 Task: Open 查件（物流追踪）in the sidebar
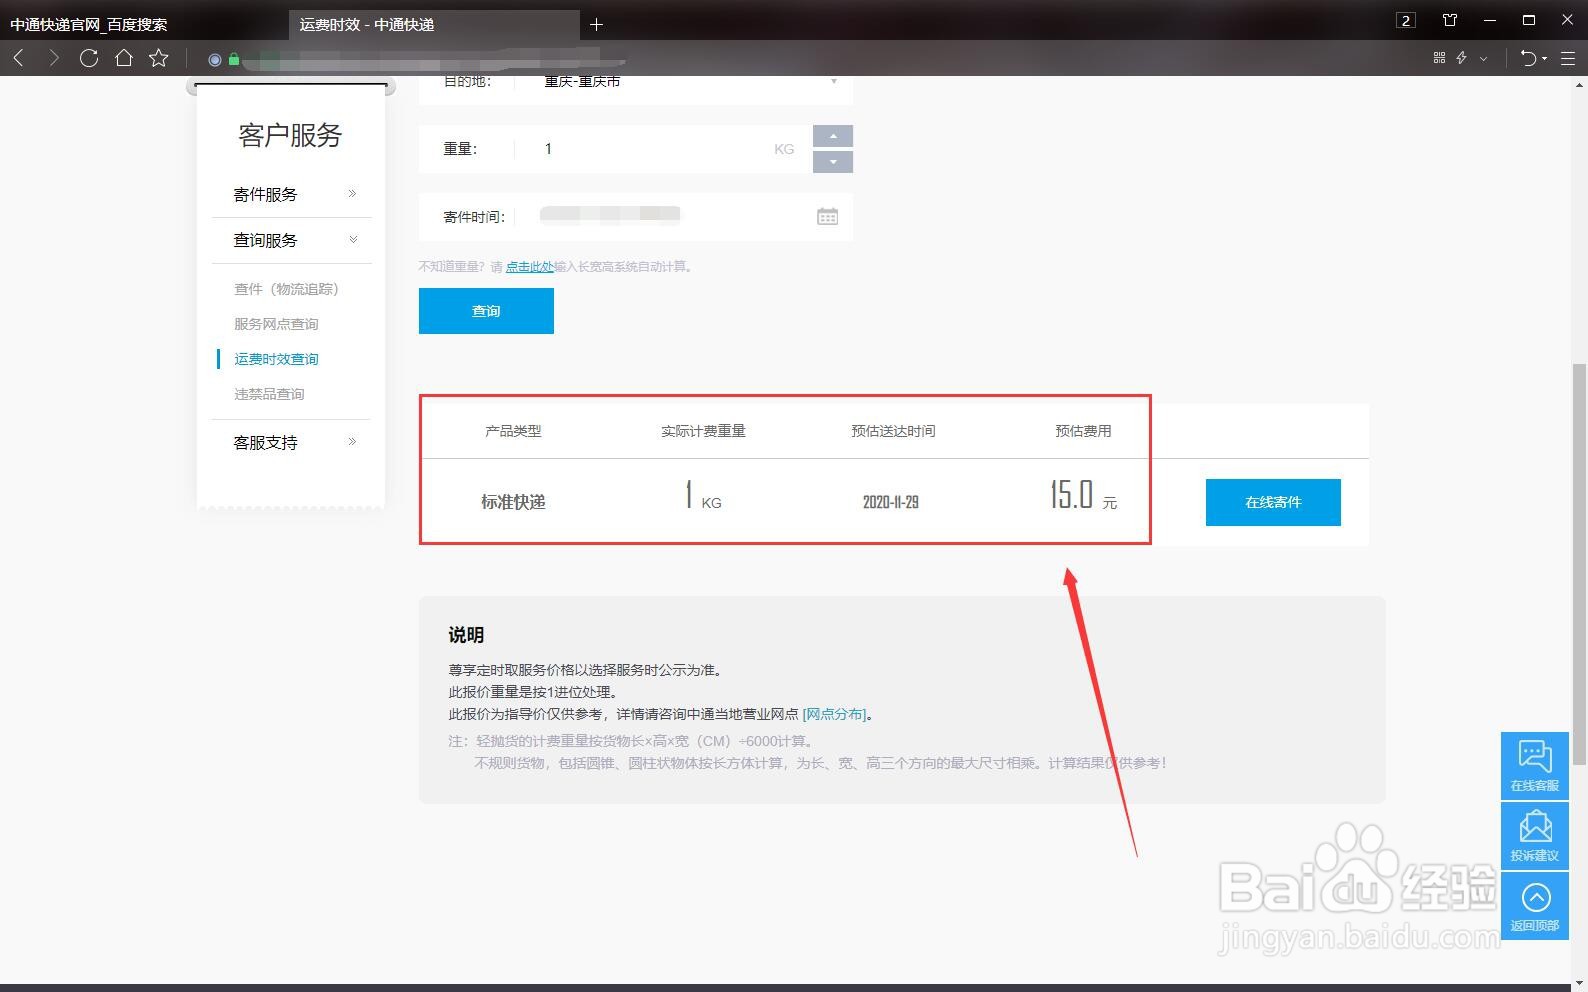click(x=286, y=289)
